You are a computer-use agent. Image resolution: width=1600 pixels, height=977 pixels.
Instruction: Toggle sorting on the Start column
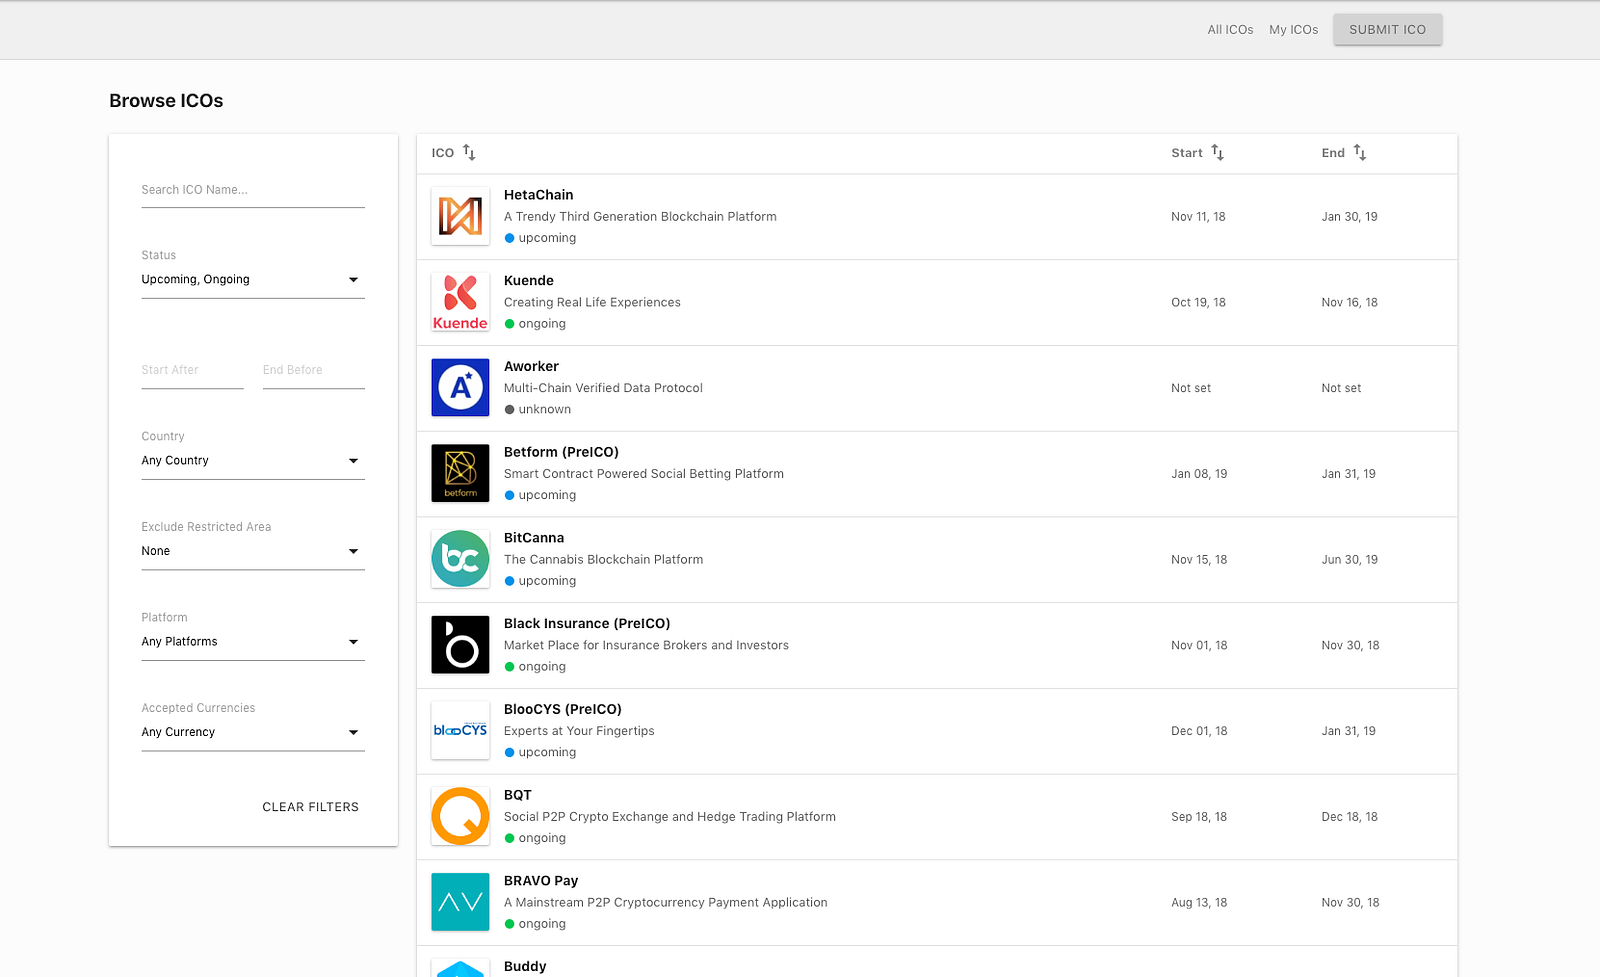(1217, 153)
